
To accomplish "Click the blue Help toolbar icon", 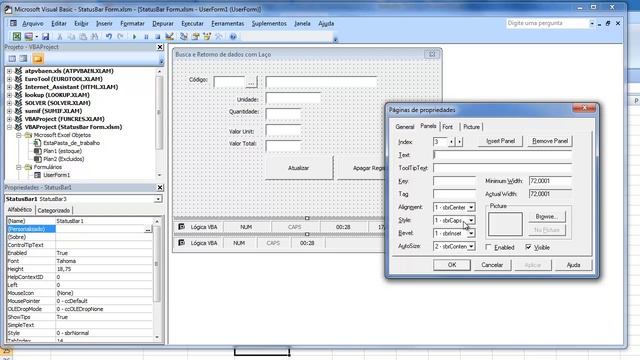I will pos(233,37).
